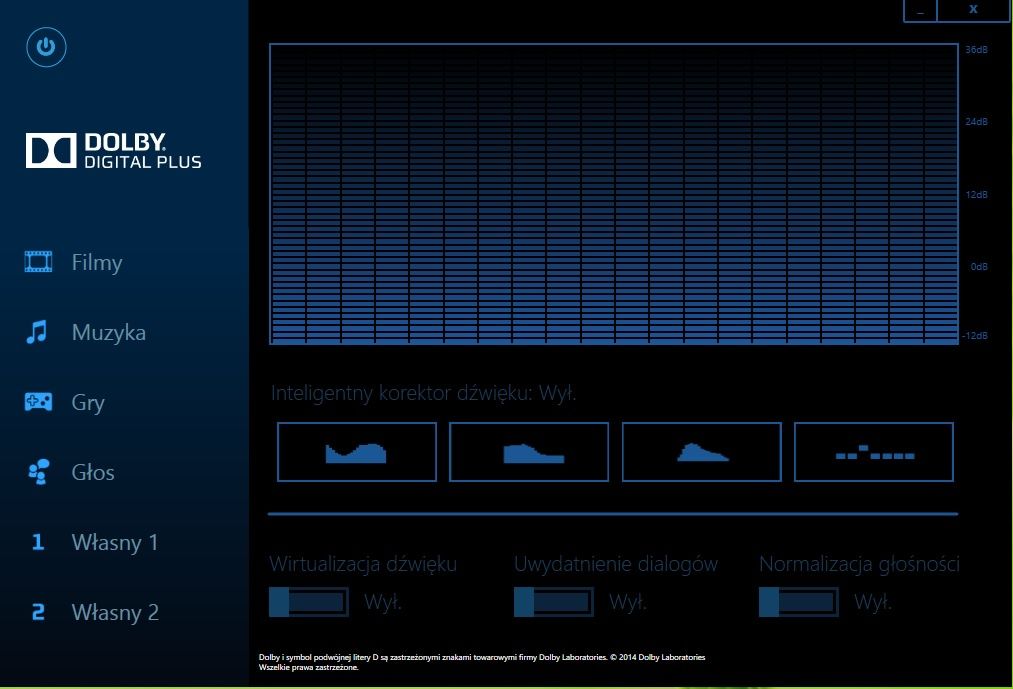Click the 36dB scale label

pos(976,50)
